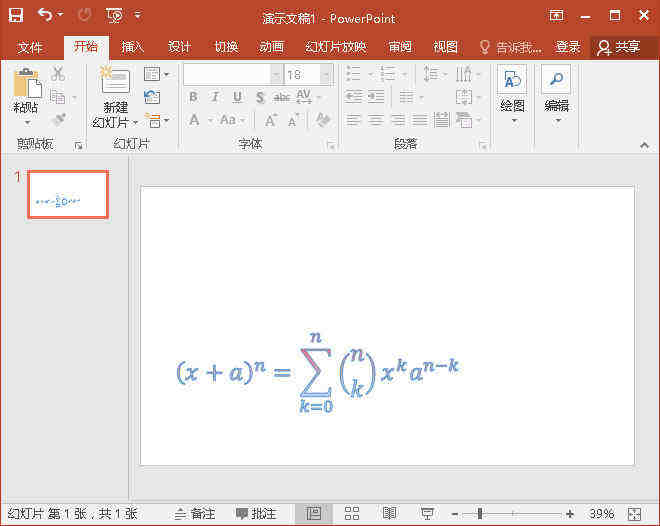Open the font size 18 combo box

[308, 75]
